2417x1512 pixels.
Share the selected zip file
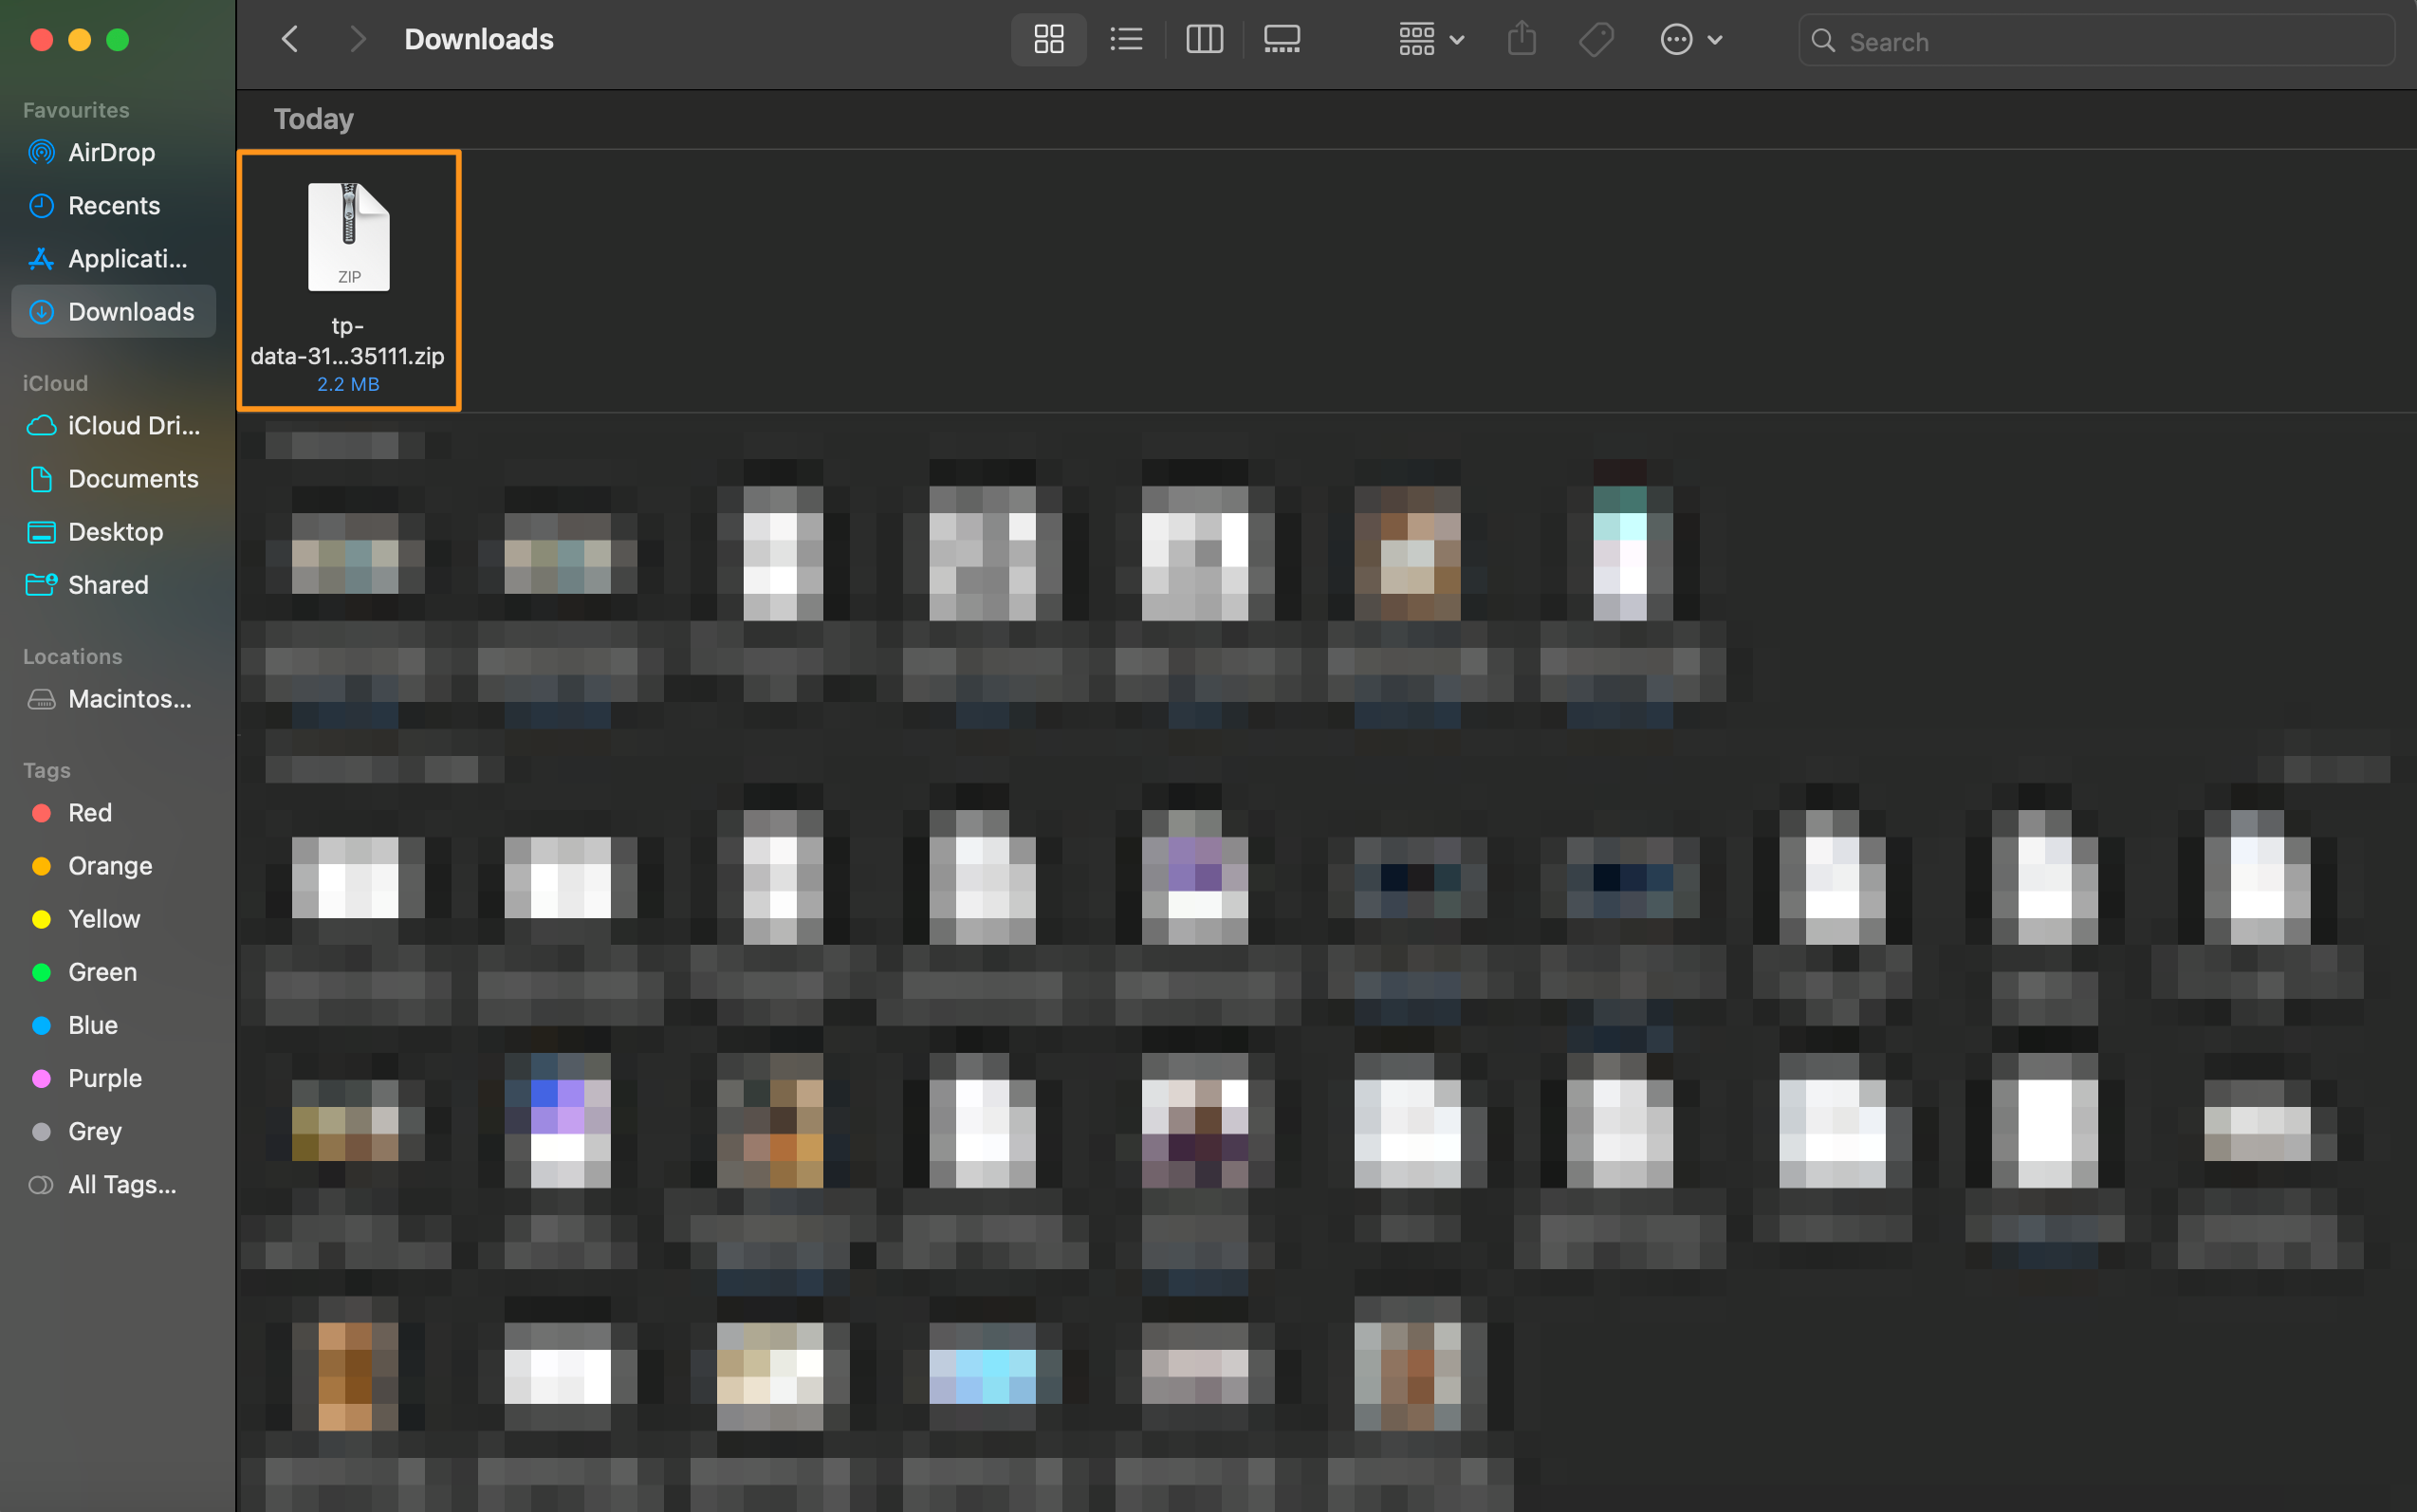(x=1521, y=39)
